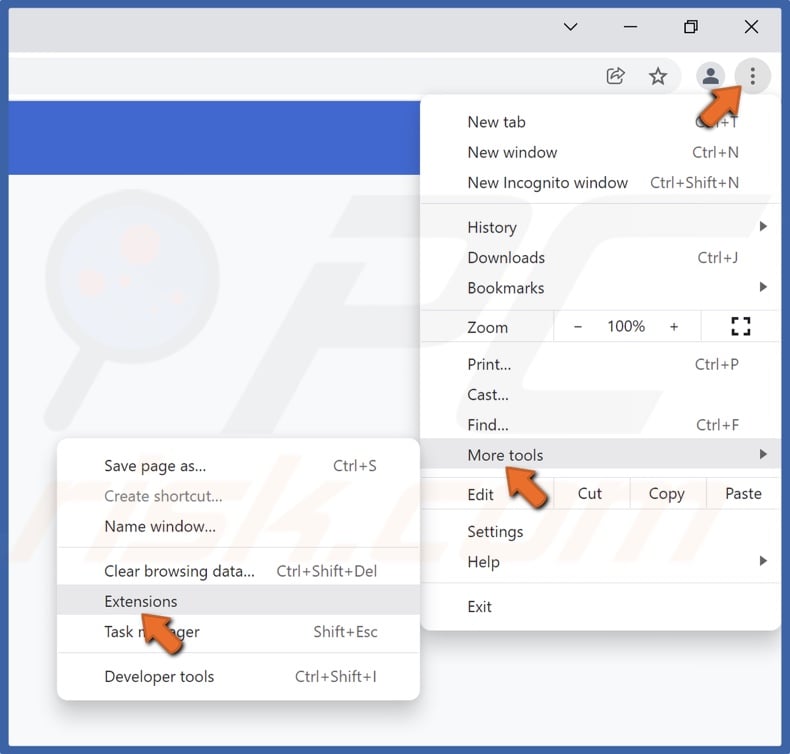Image resolution: width=790 pixels, height=754 pixels.
Task: Close the Chrome window
Action: (x=751, y=27)
